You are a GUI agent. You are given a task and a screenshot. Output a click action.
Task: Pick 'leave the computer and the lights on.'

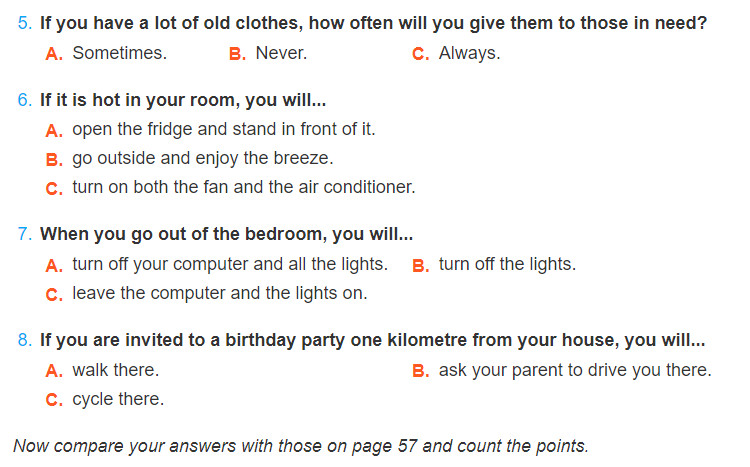point(220,293)
